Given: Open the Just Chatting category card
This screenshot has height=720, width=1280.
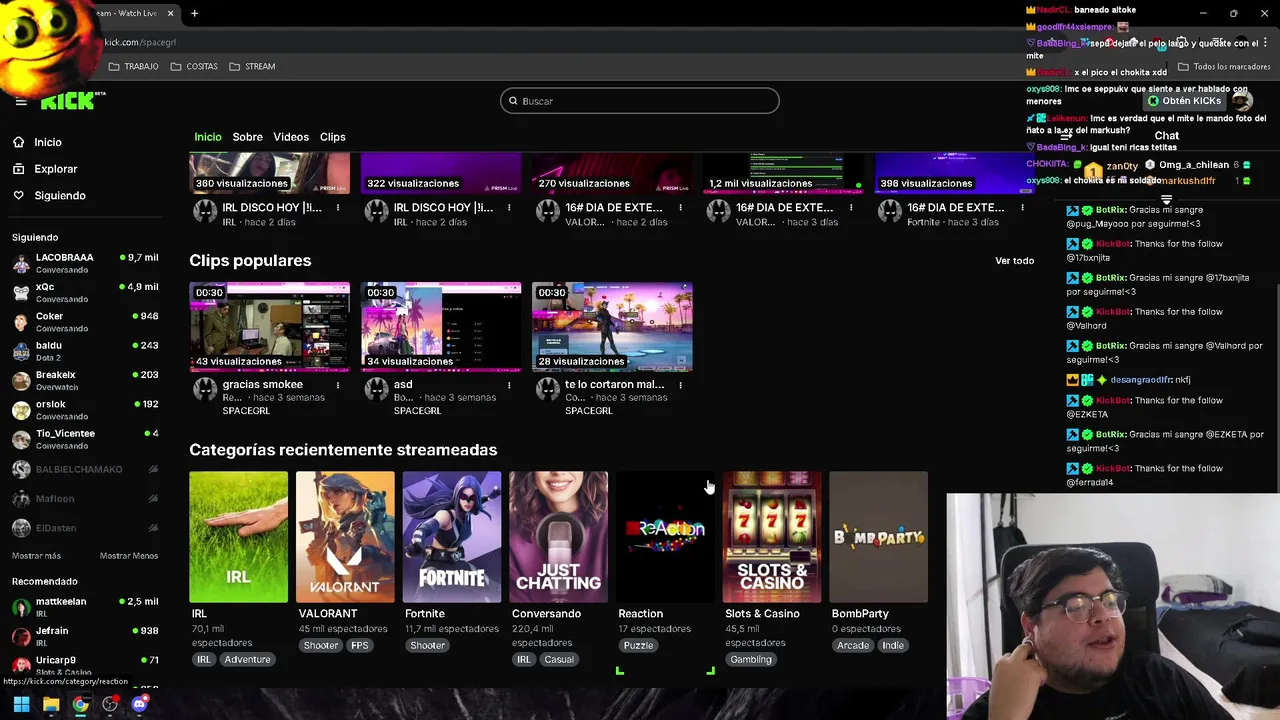Looking at the screenshot, I should point(558,537).
